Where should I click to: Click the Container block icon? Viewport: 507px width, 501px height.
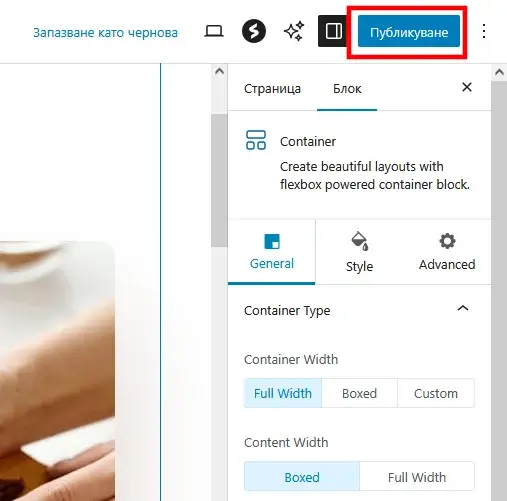256,140
